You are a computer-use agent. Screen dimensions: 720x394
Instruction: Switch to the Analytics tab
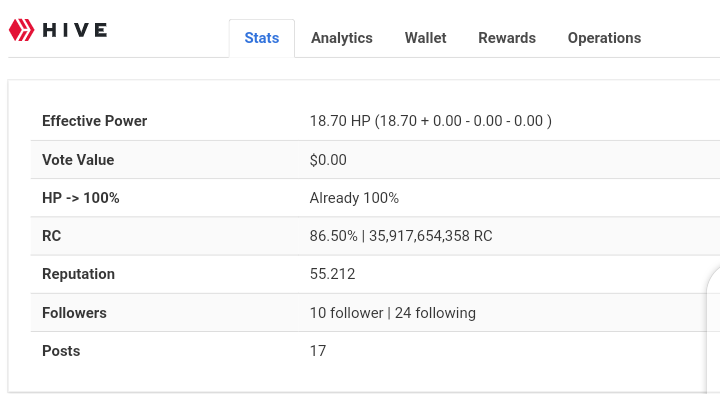coord(342,38)
